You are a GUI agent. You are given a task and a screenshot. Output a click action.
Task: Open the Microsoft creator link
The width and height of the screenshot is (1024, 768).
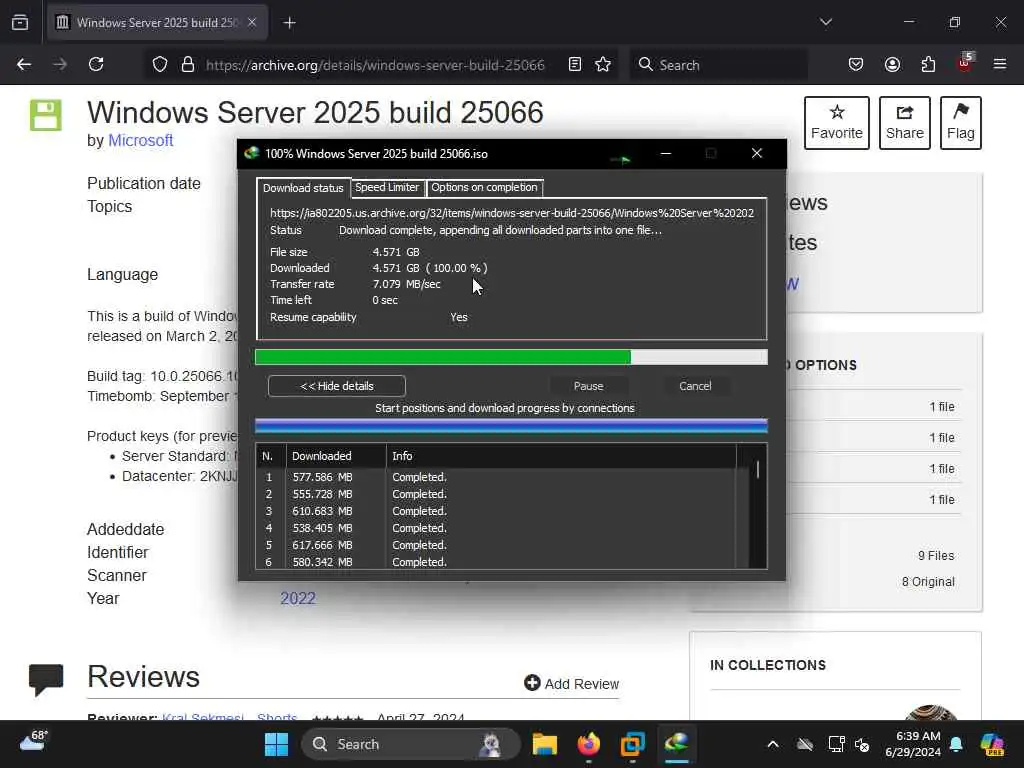click(140, 140)
